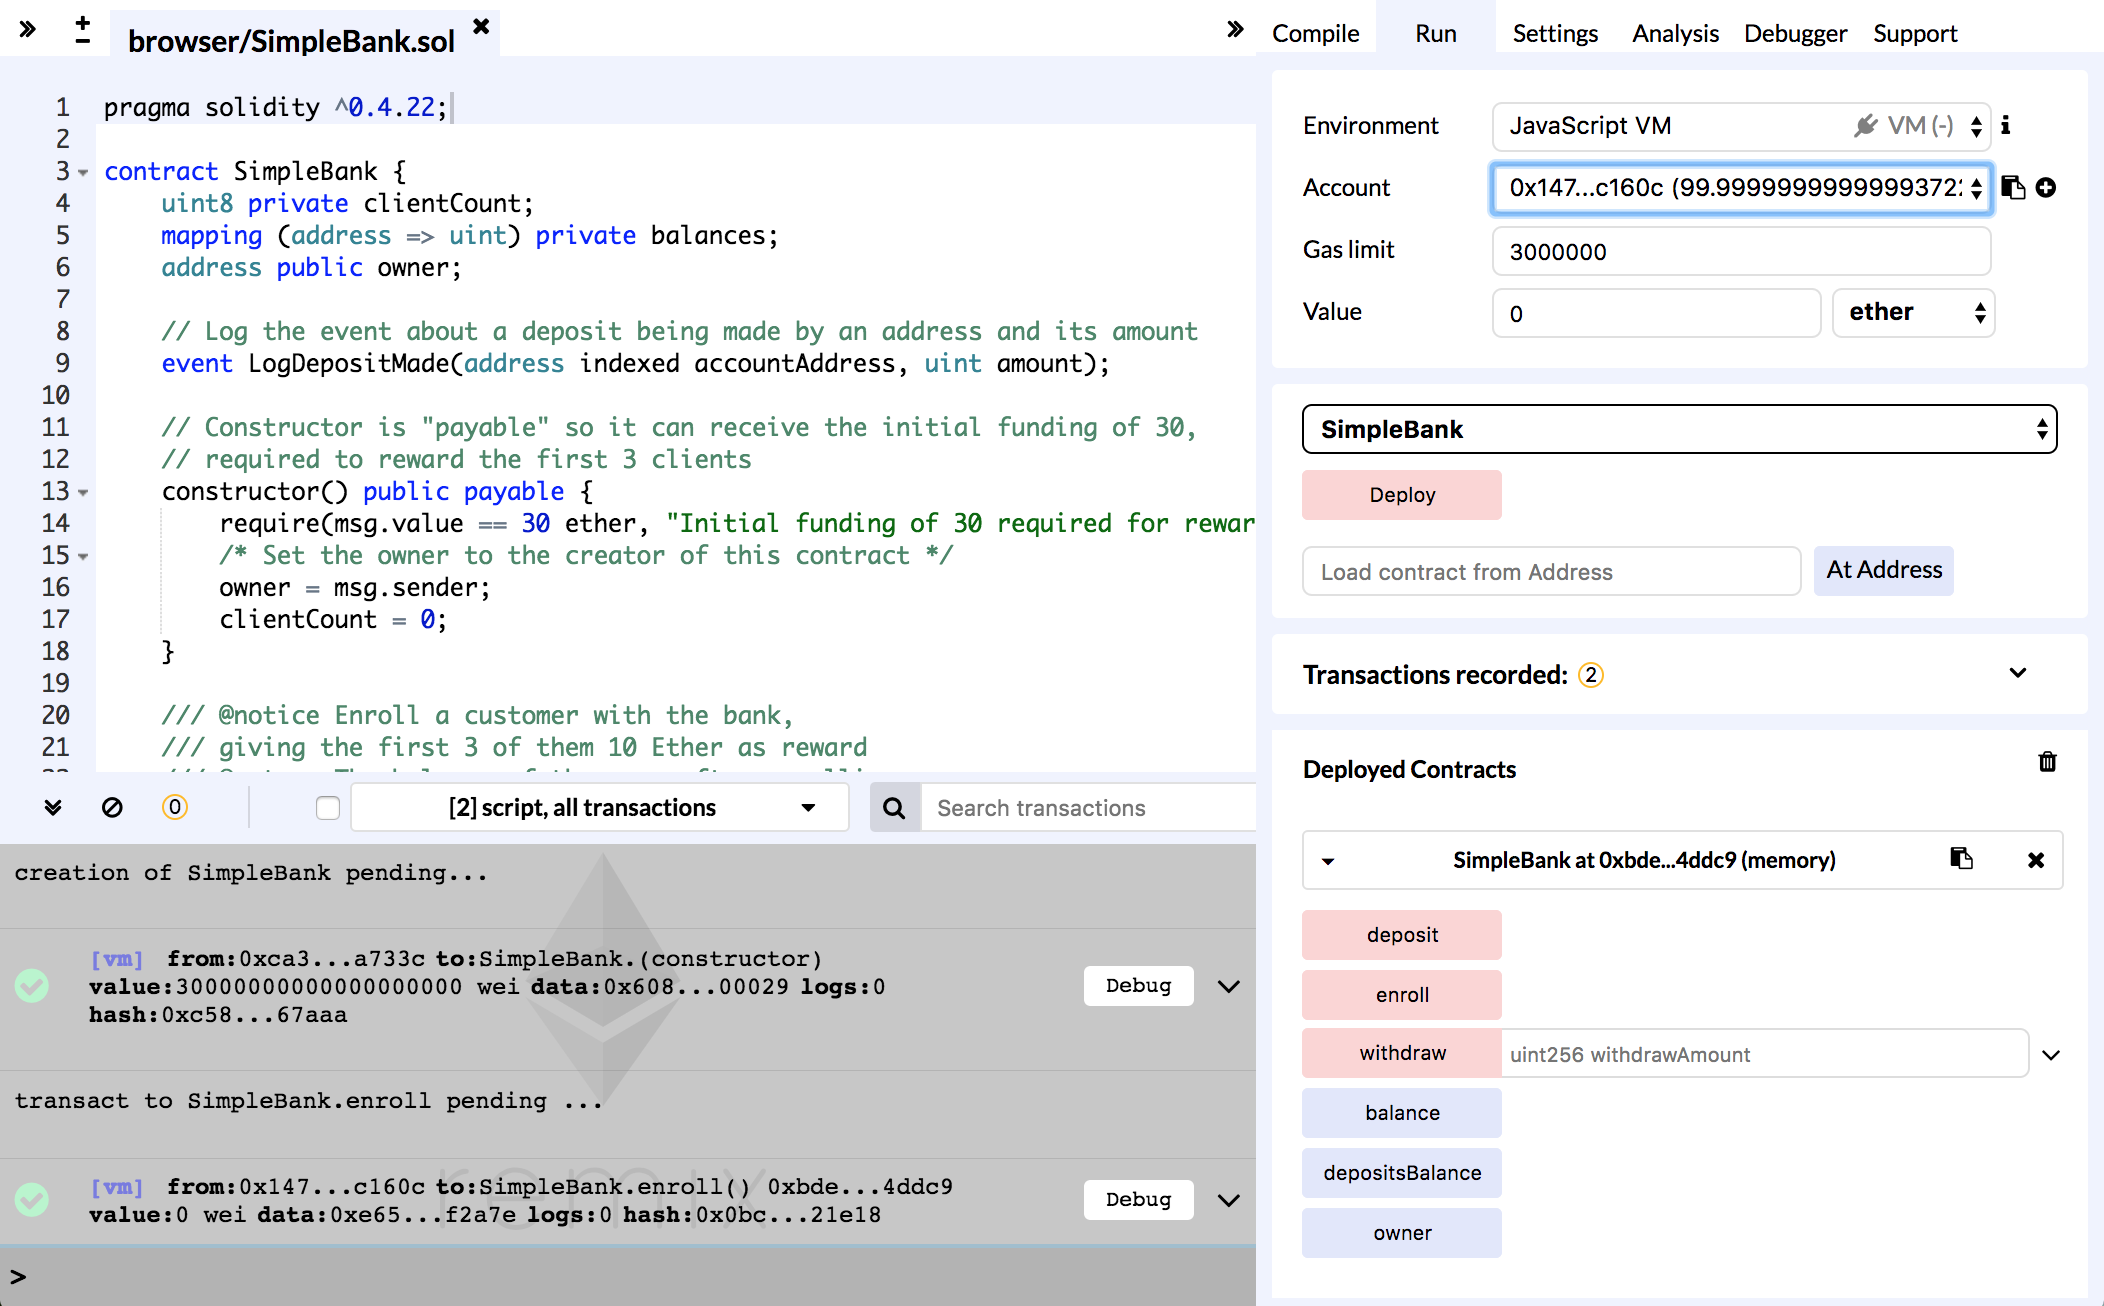Click the info icon next to the Environment selector
The height and width of the screenshot is (1306, 2104).
point(2005,126)
